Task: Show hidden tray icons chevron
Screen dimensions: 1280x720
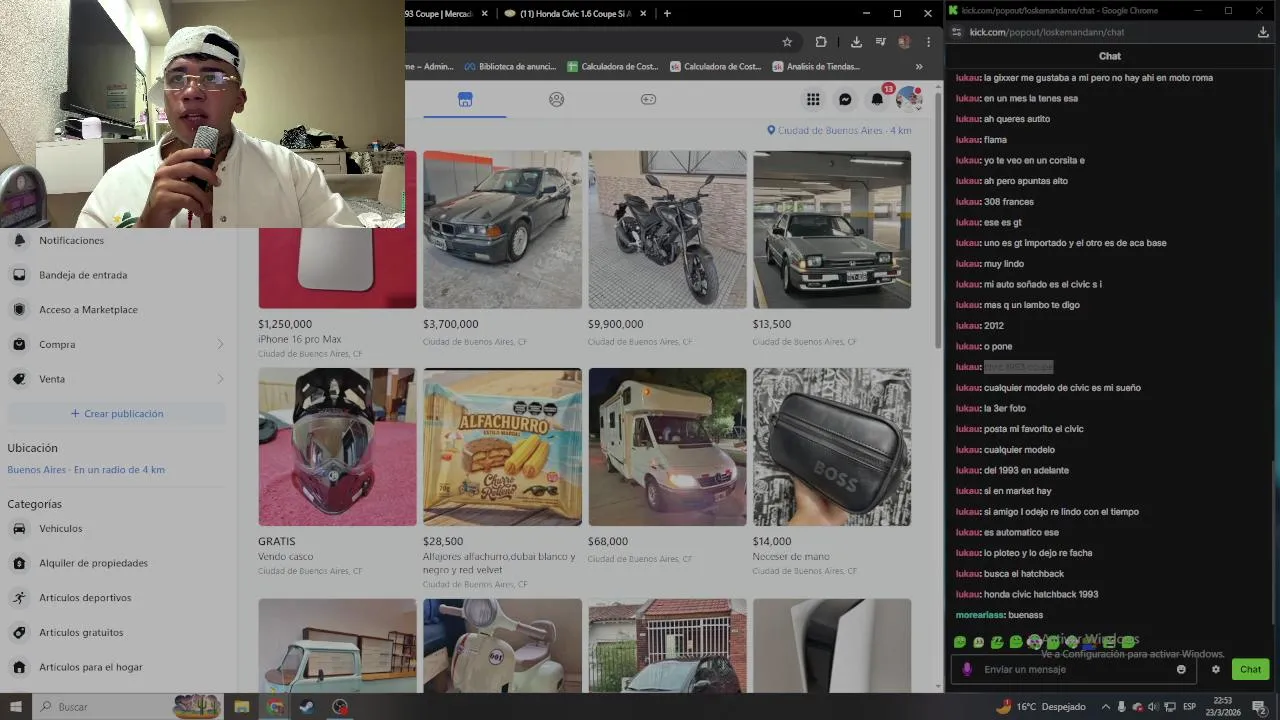Action: tap(1106, 707)
